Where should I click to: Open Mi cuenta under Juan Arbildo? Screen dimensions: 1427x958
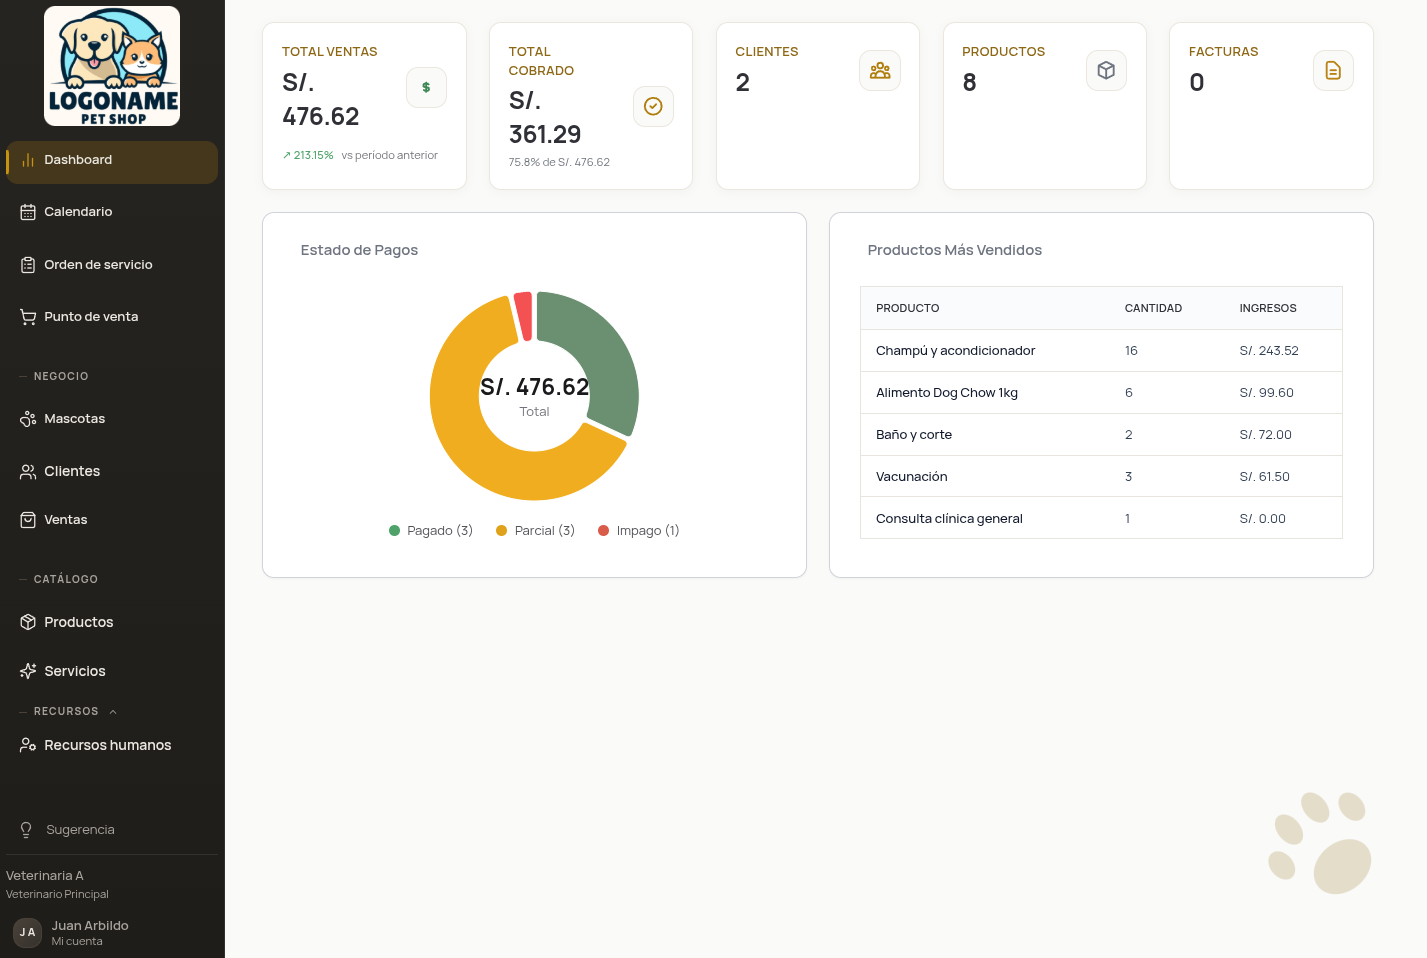pyautogui.click(x=77, y=941)
